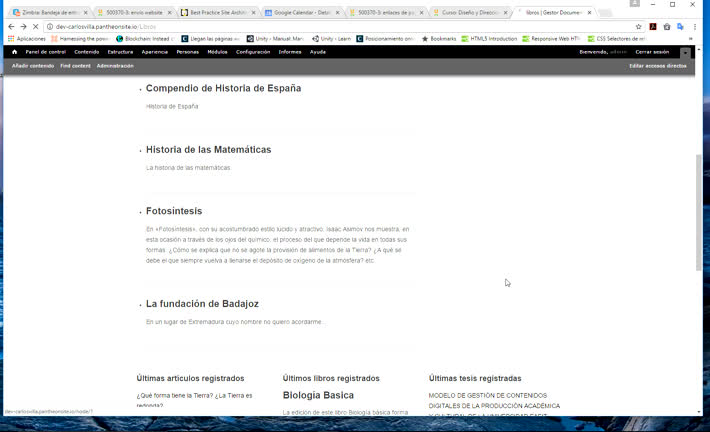The width and height of the screenshot is (710, 432).
Task: Open the Drupal admin home icon
Action: point(14,52)
